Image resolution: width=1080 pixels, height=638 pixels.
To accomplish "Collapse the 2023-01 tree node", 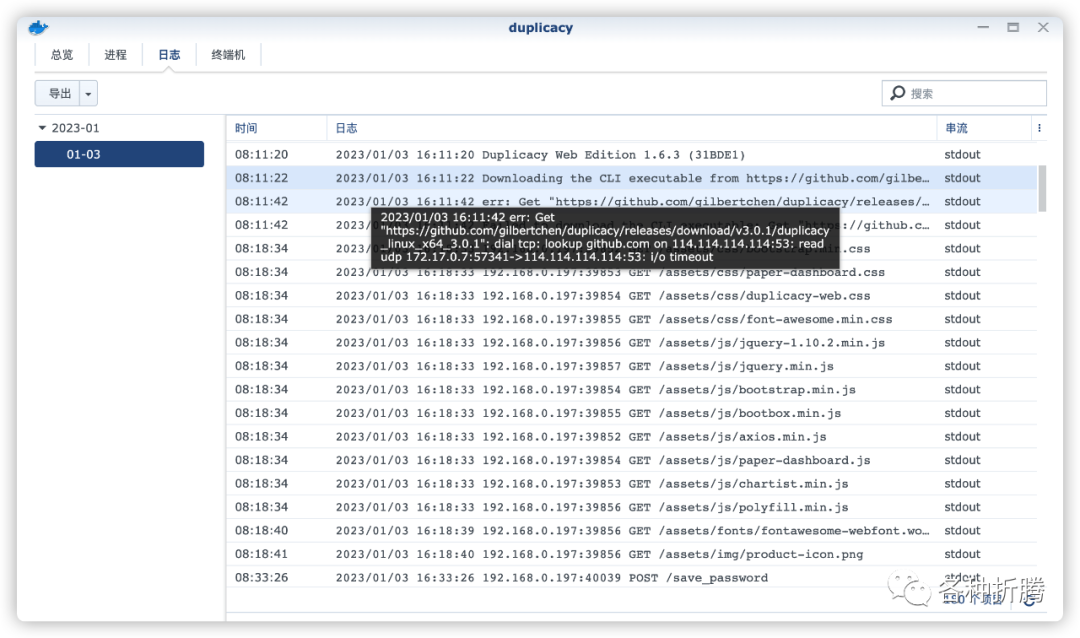I will tap(42, 128).
